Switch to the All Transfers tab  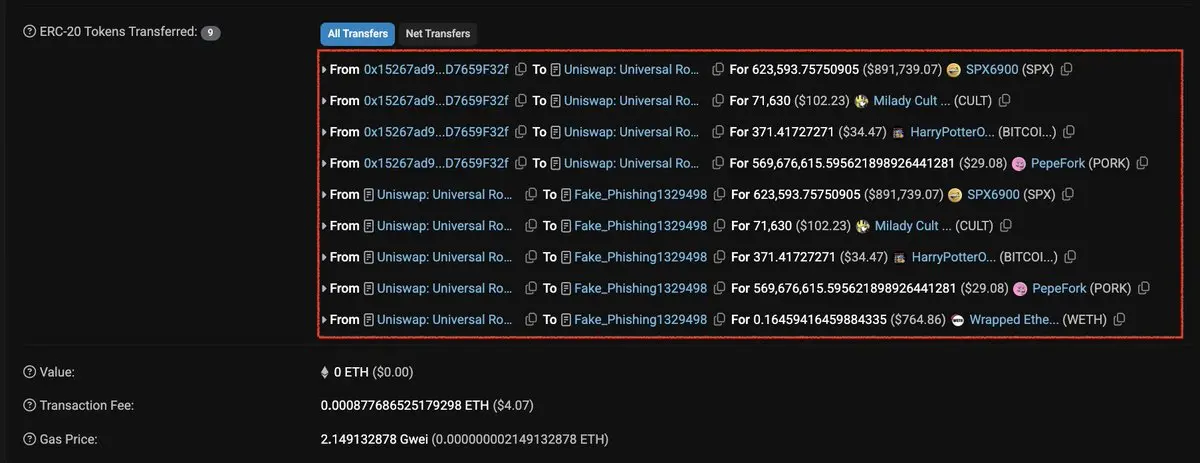coord(357,34)
